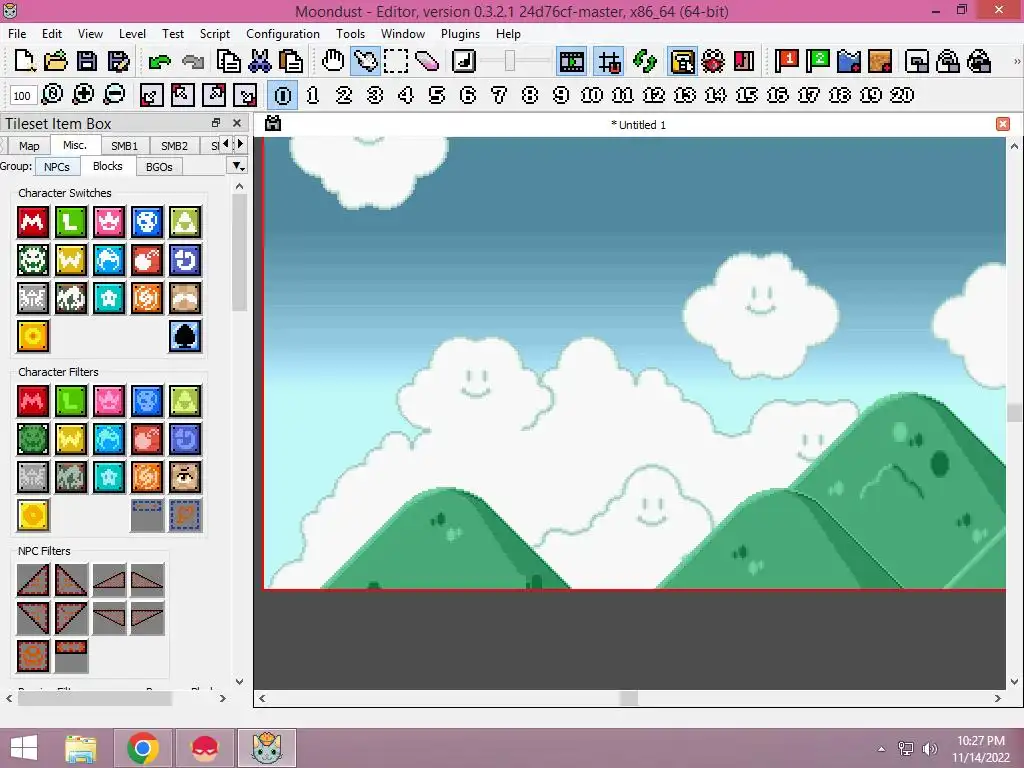
Task: Go to top-right corner of section
Action: (x=214, y=95)
